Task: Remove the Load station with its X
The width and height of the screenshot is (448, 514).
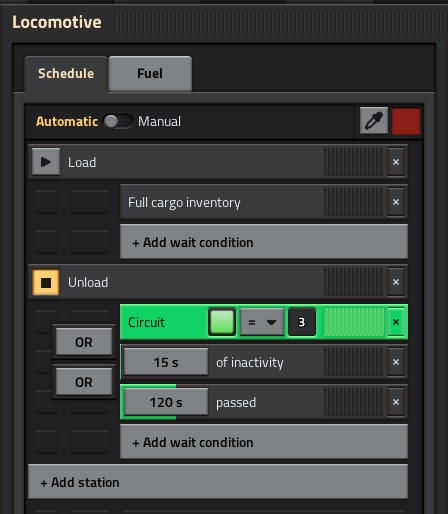Action: coord(396,162)
